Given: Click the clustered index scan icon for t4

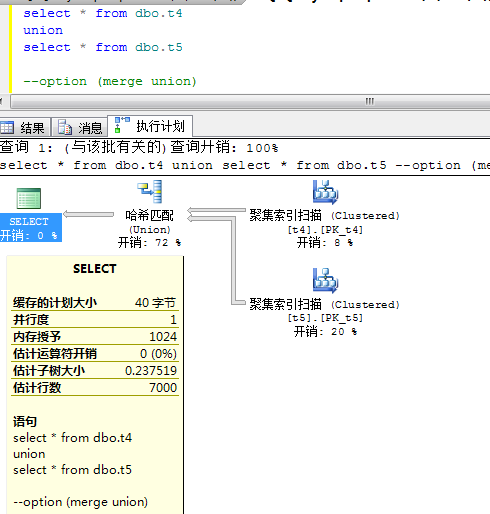Looking at the screenshot, I should click(x=325, y=192).
